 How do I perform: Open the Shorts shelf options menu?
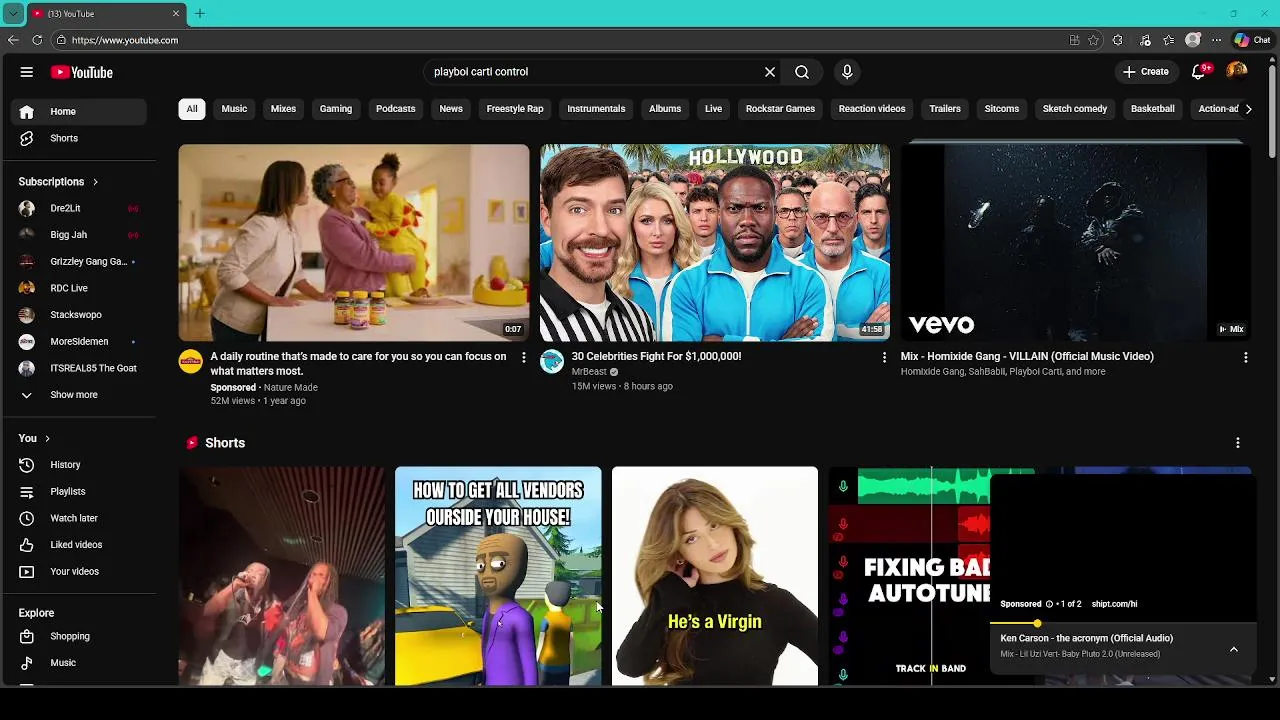coord(1238,443)
